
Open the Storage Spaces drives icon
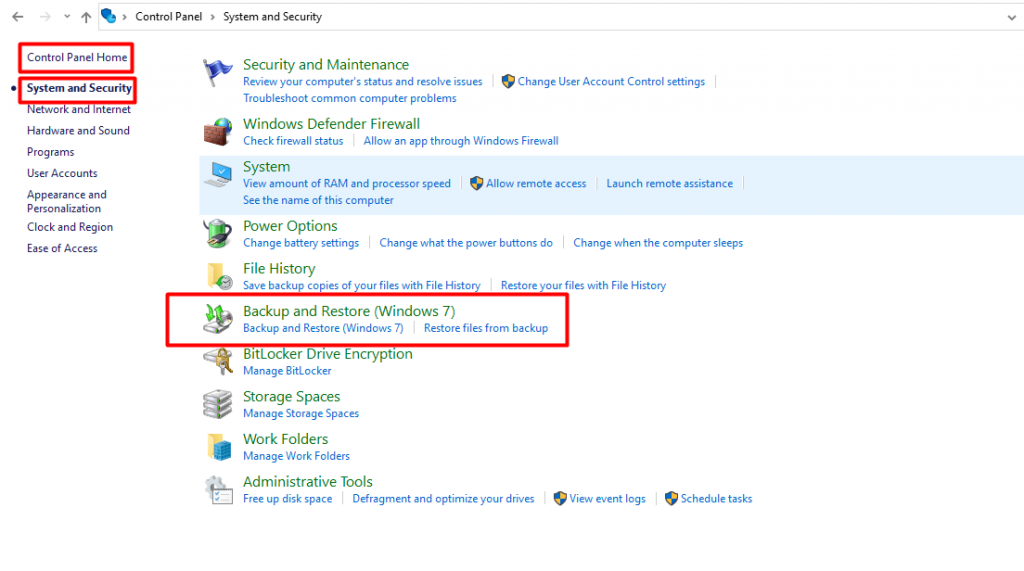coord(218,404)
